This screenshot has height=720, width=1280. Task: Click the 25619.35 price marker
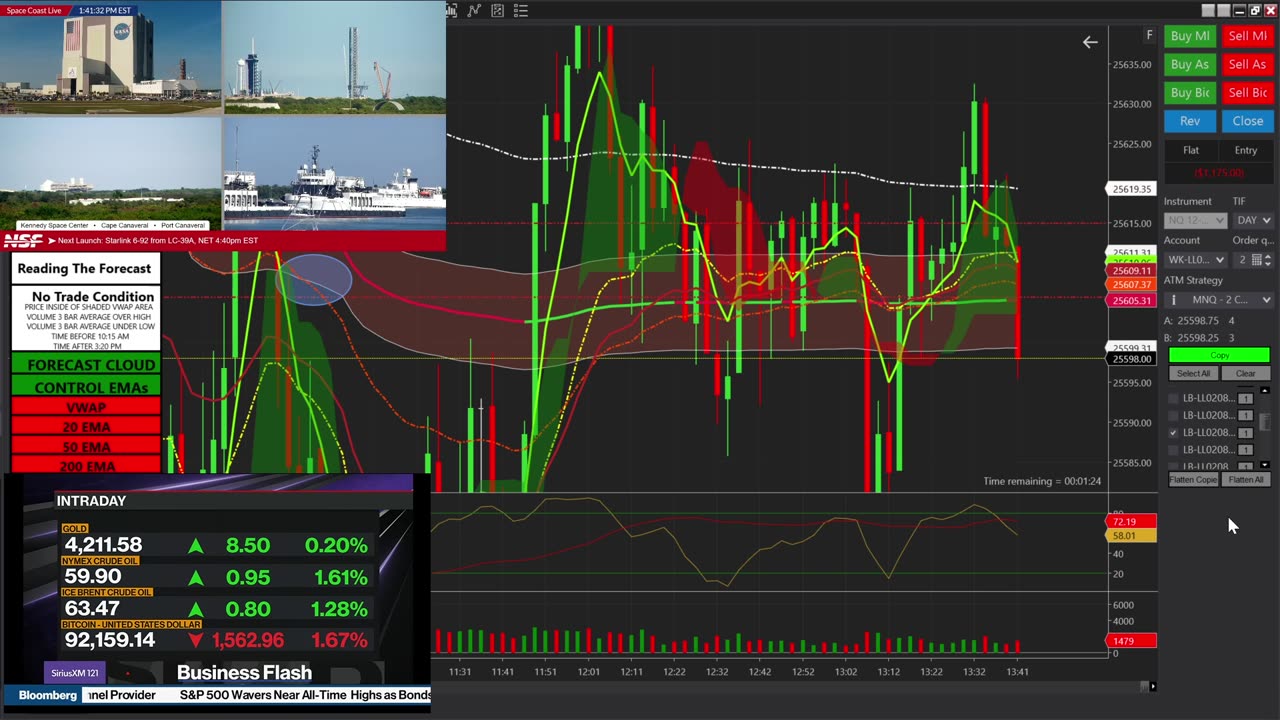click(x=1130, y=189)
